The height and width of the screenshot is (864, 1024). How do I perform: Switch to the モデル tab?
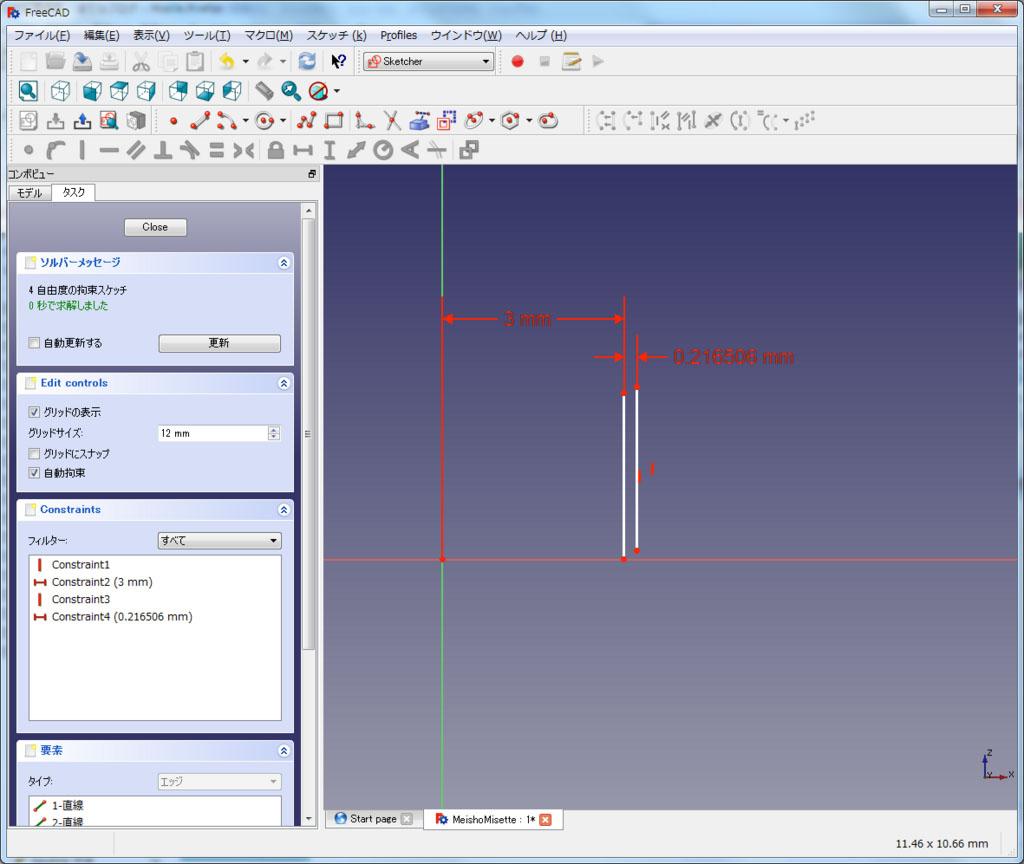(29, 193)
